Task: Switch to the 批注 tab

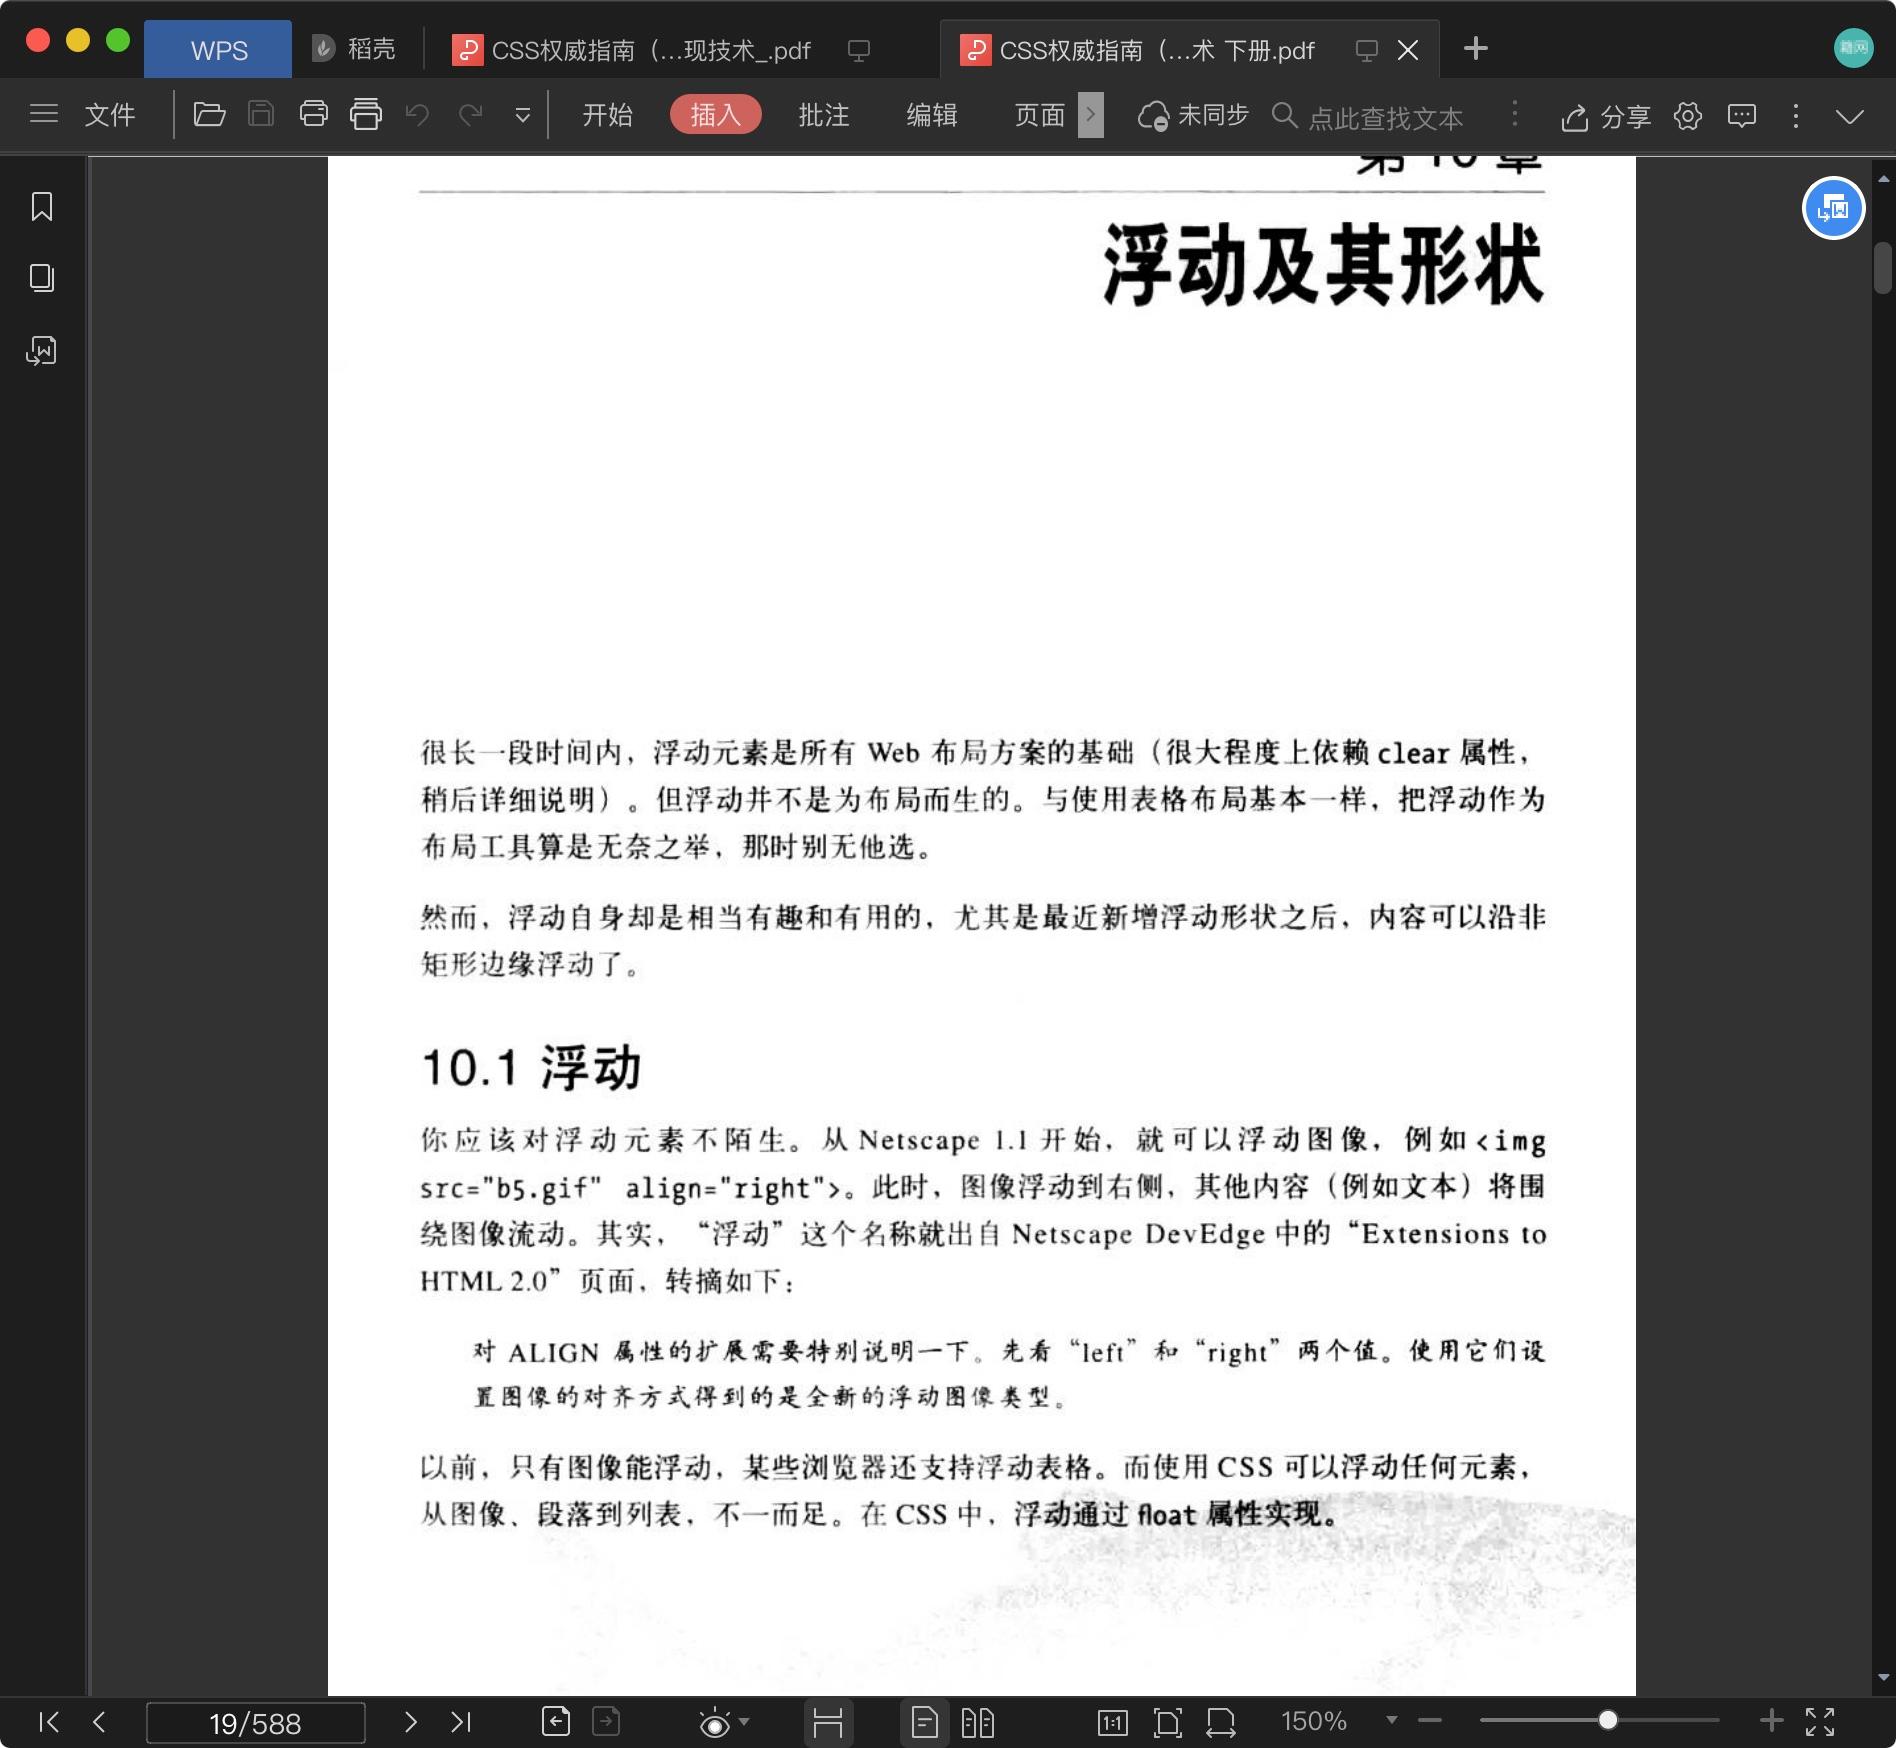Action: click(x=824, y=114)
